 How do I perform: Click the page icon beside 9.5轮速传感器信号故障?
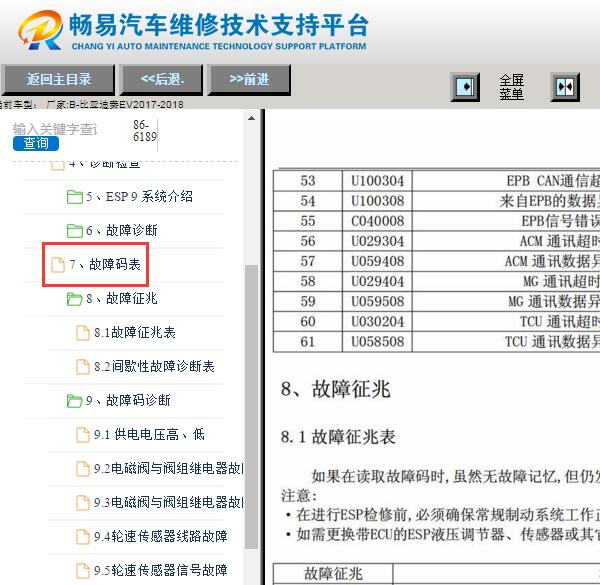83,571
